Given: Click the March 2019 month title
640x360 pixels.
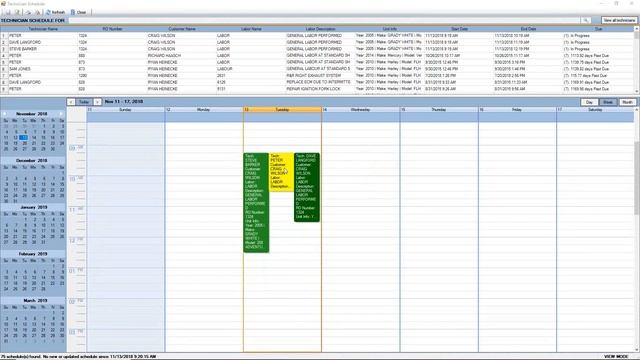Looking at the screenshot, I should click(35, 300).
